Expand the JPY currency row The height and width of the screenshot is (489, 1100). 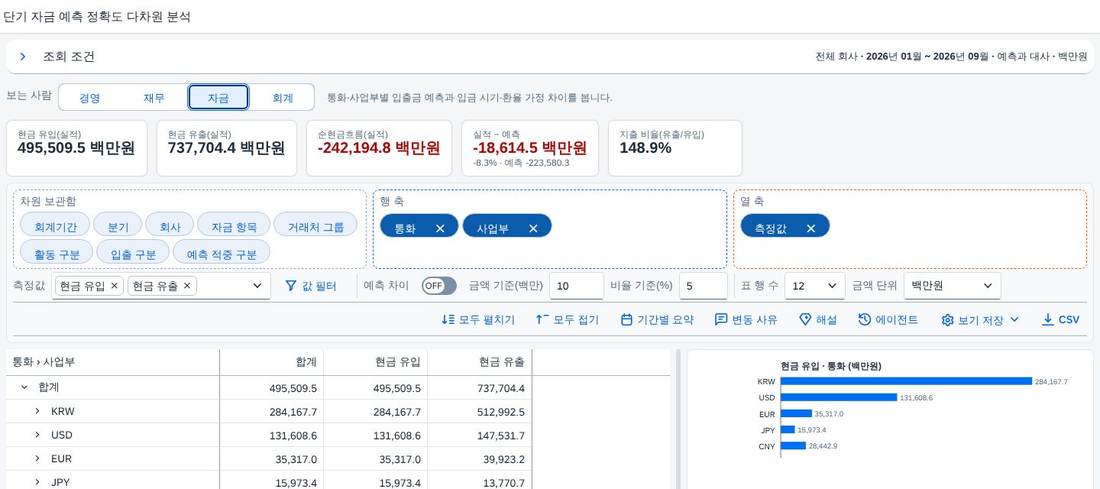[37, 482]
